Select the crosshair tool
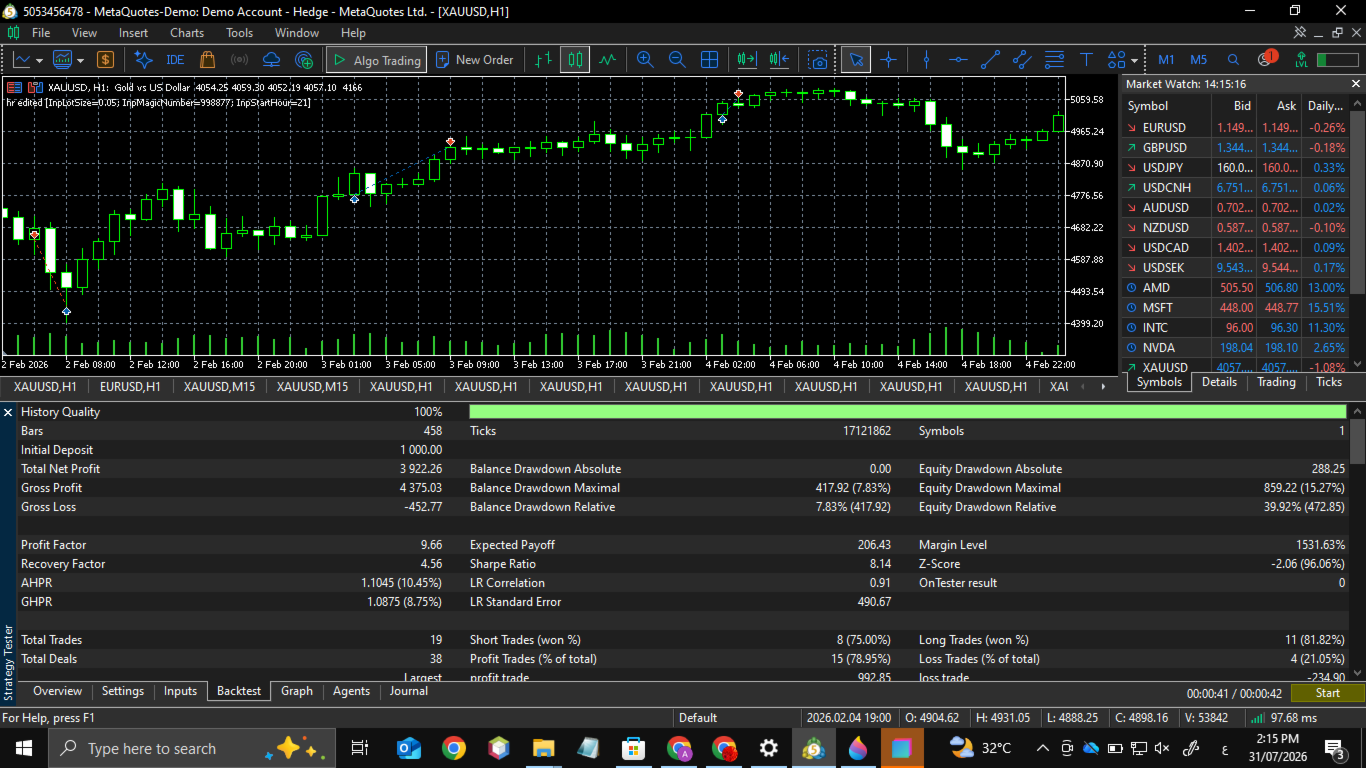This screenshot has height=768, width=1366. click(x=888, y=60)
